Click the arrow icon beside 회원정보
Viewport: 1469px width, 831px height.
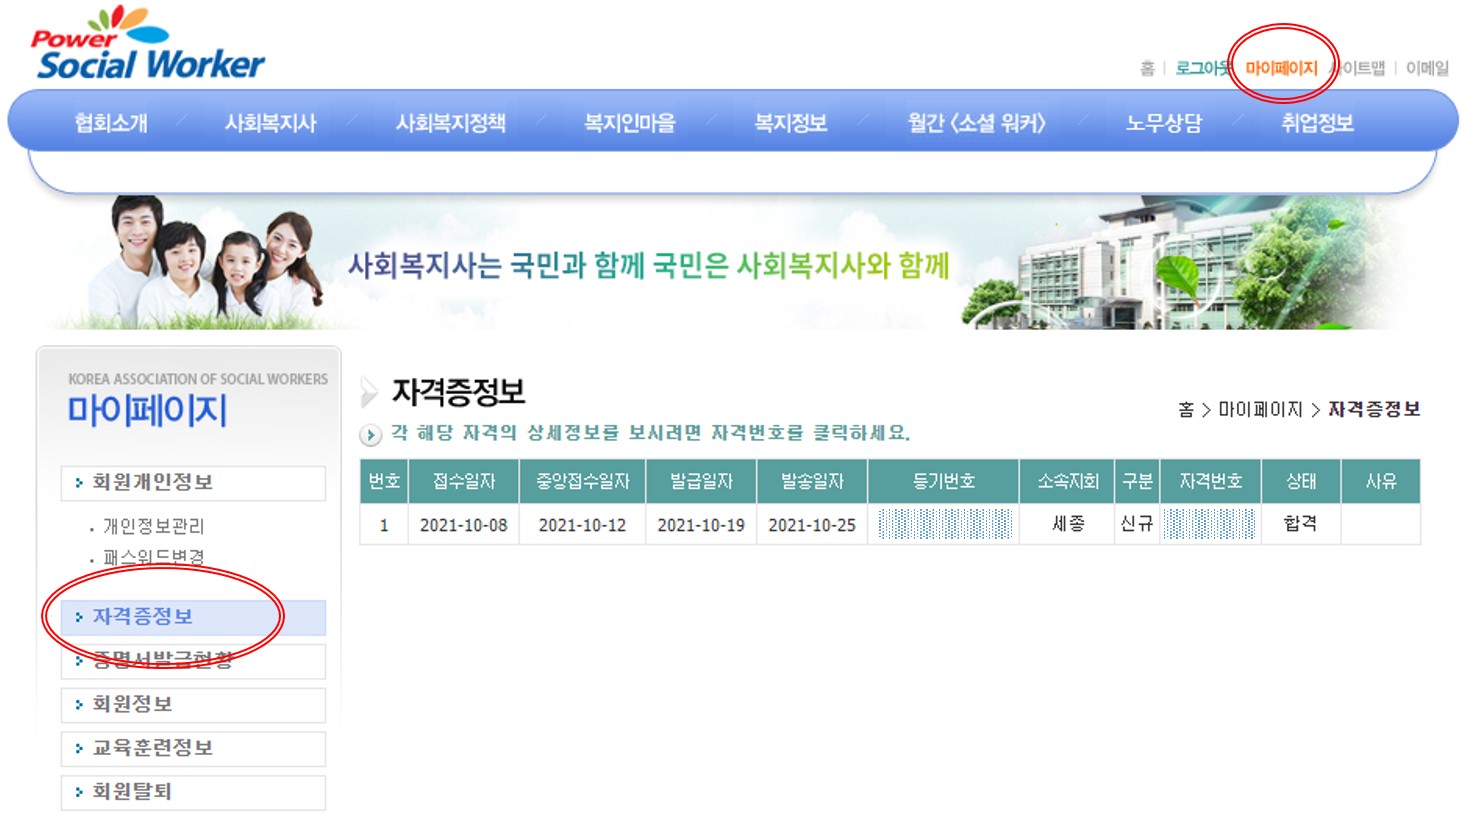[79, 705]
